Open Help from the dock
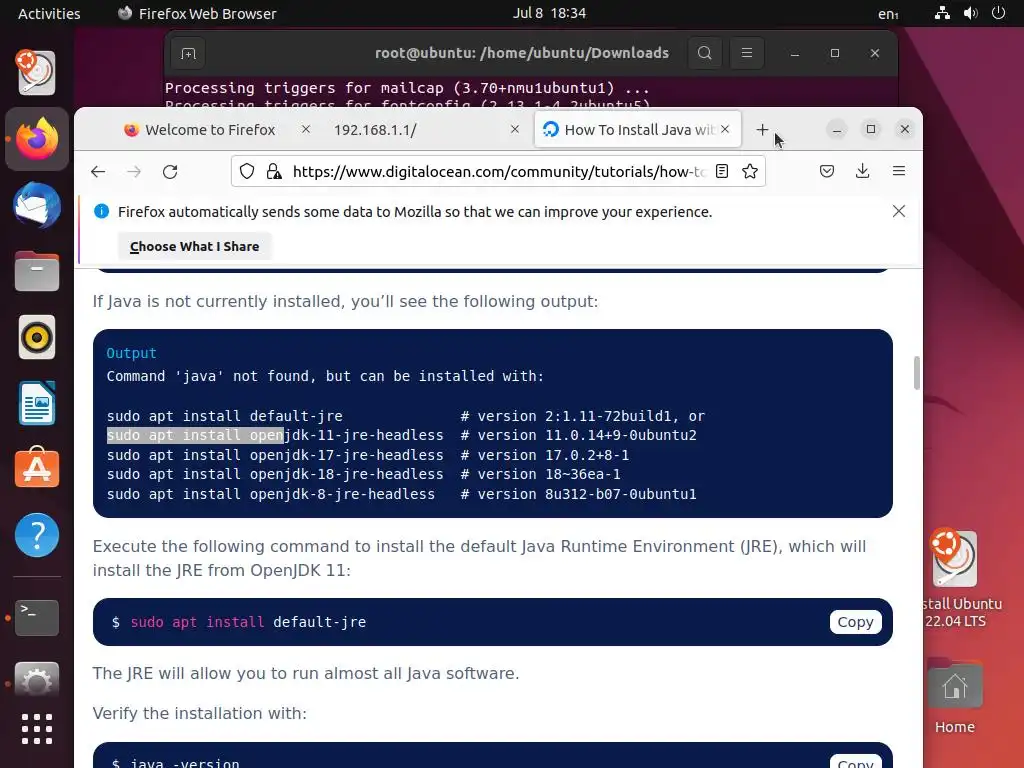The width and height of the screenshot is (1024, 768). click(x=37, y=536)
